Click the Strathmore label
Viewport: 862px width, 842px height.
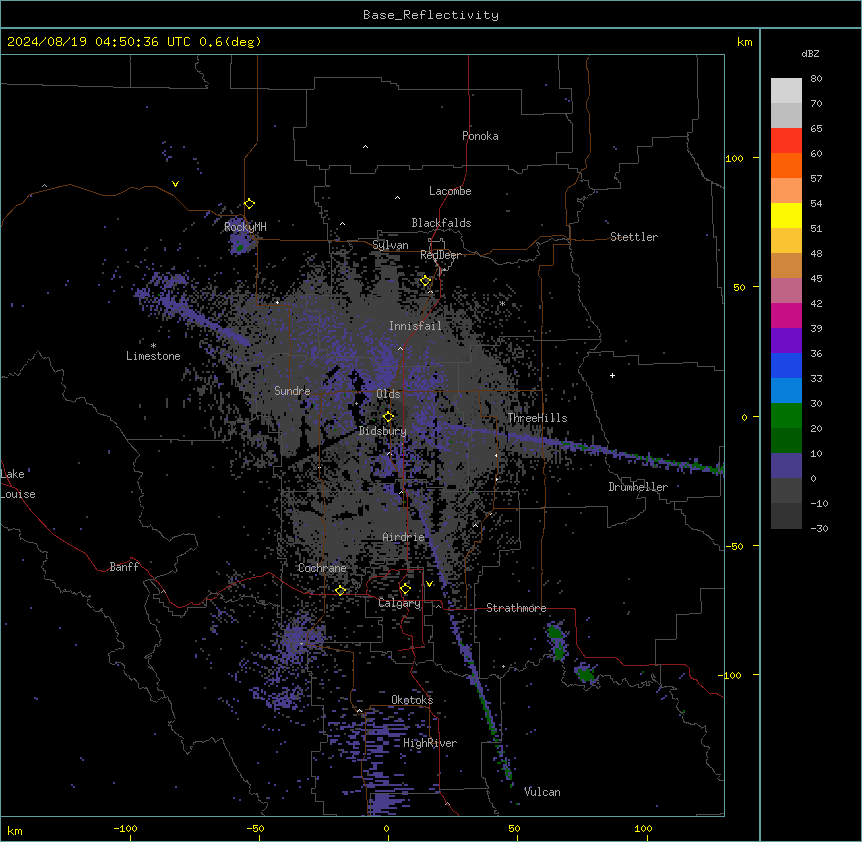(x=516, y=608)
